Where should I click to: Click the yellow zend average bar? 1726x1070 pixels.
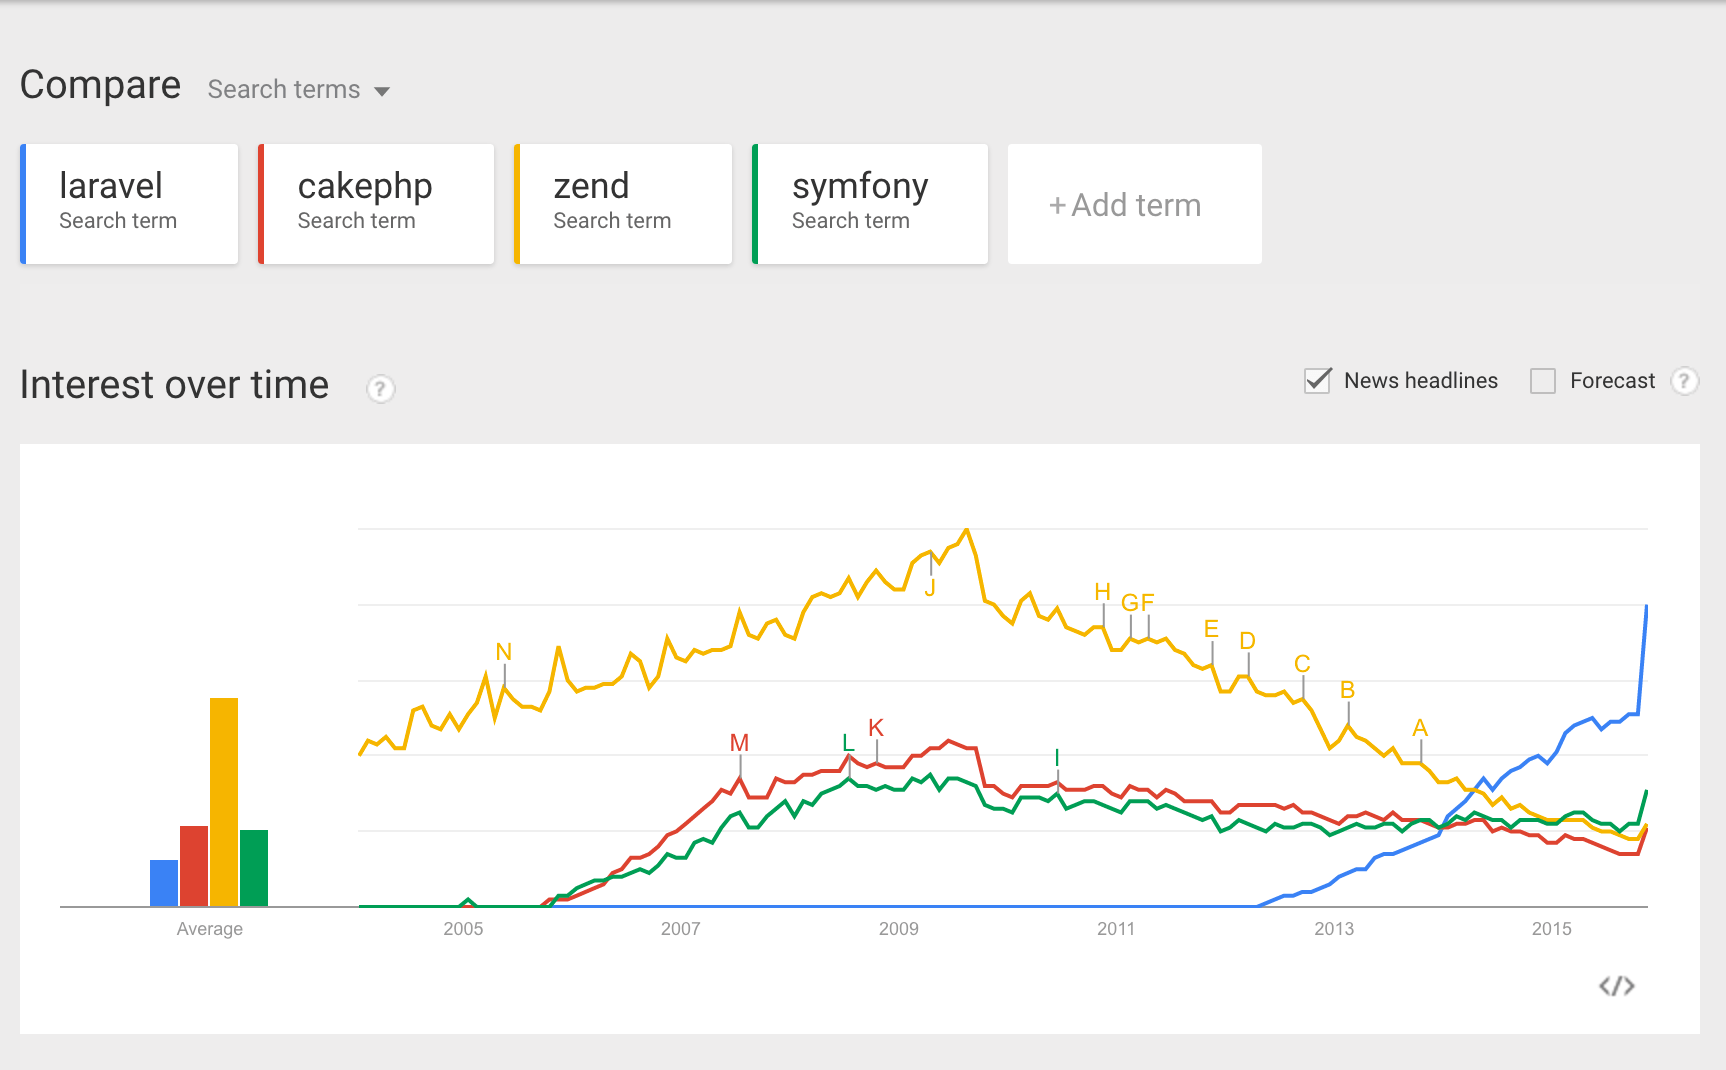224,802
